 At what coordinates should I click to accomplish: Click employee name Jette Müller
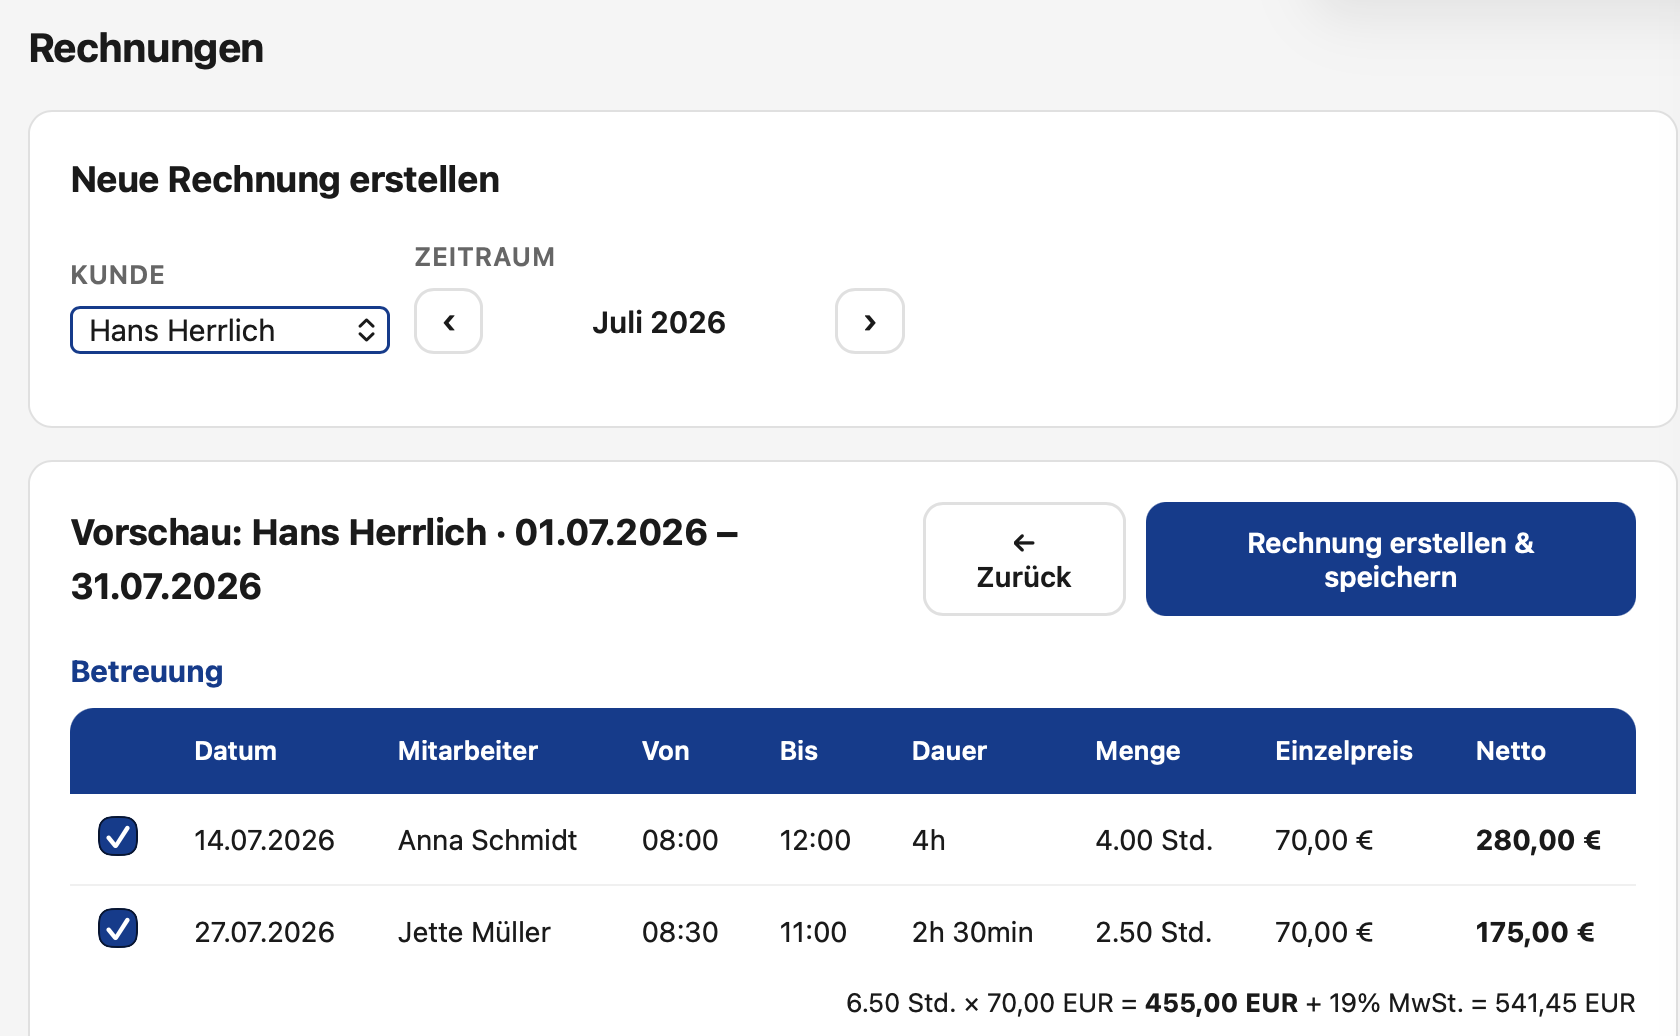(x=474, y=932)
